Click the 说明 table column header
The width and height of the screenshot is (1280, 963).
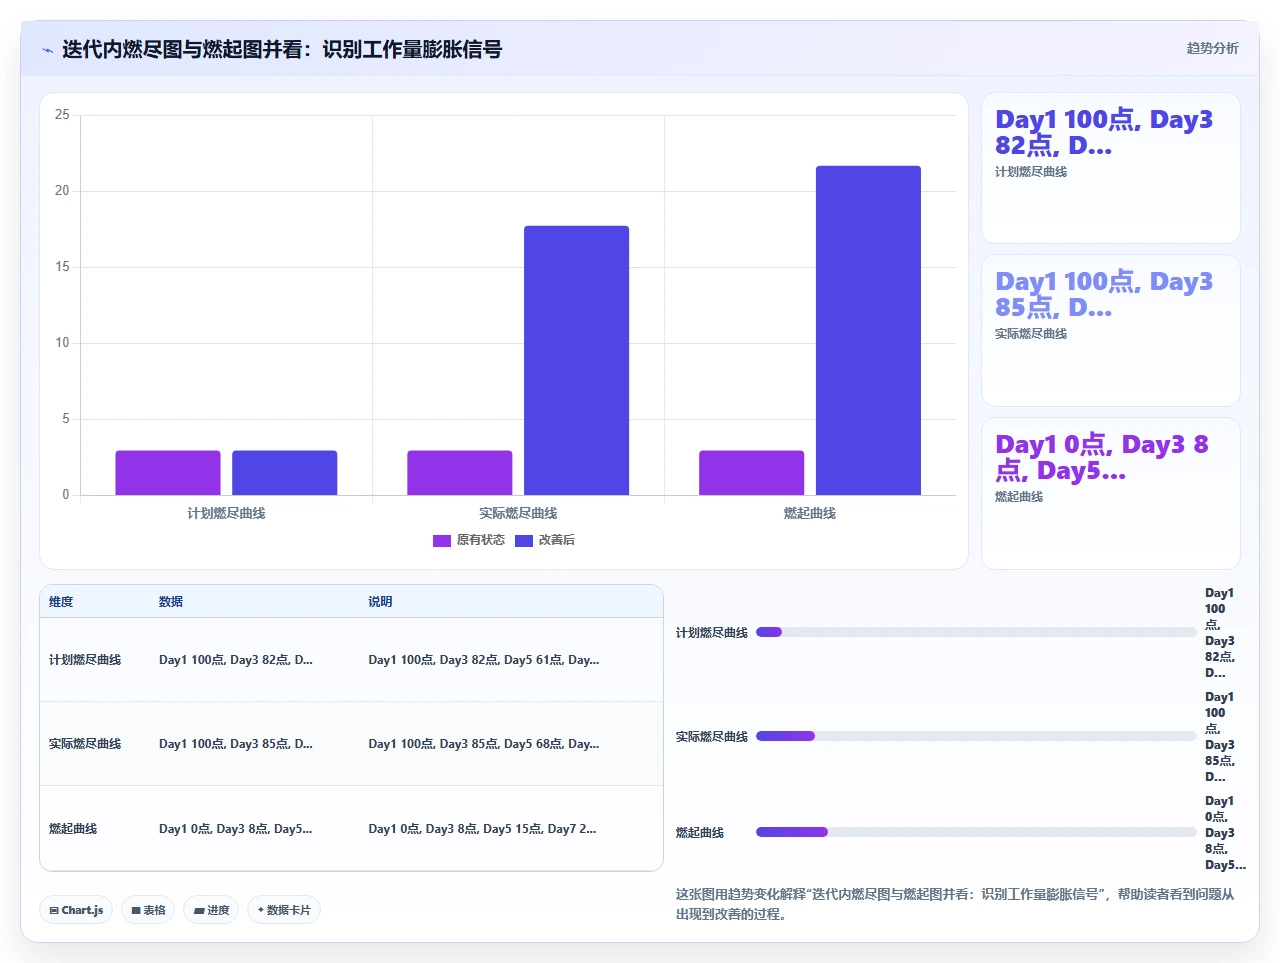click(380, 602)
